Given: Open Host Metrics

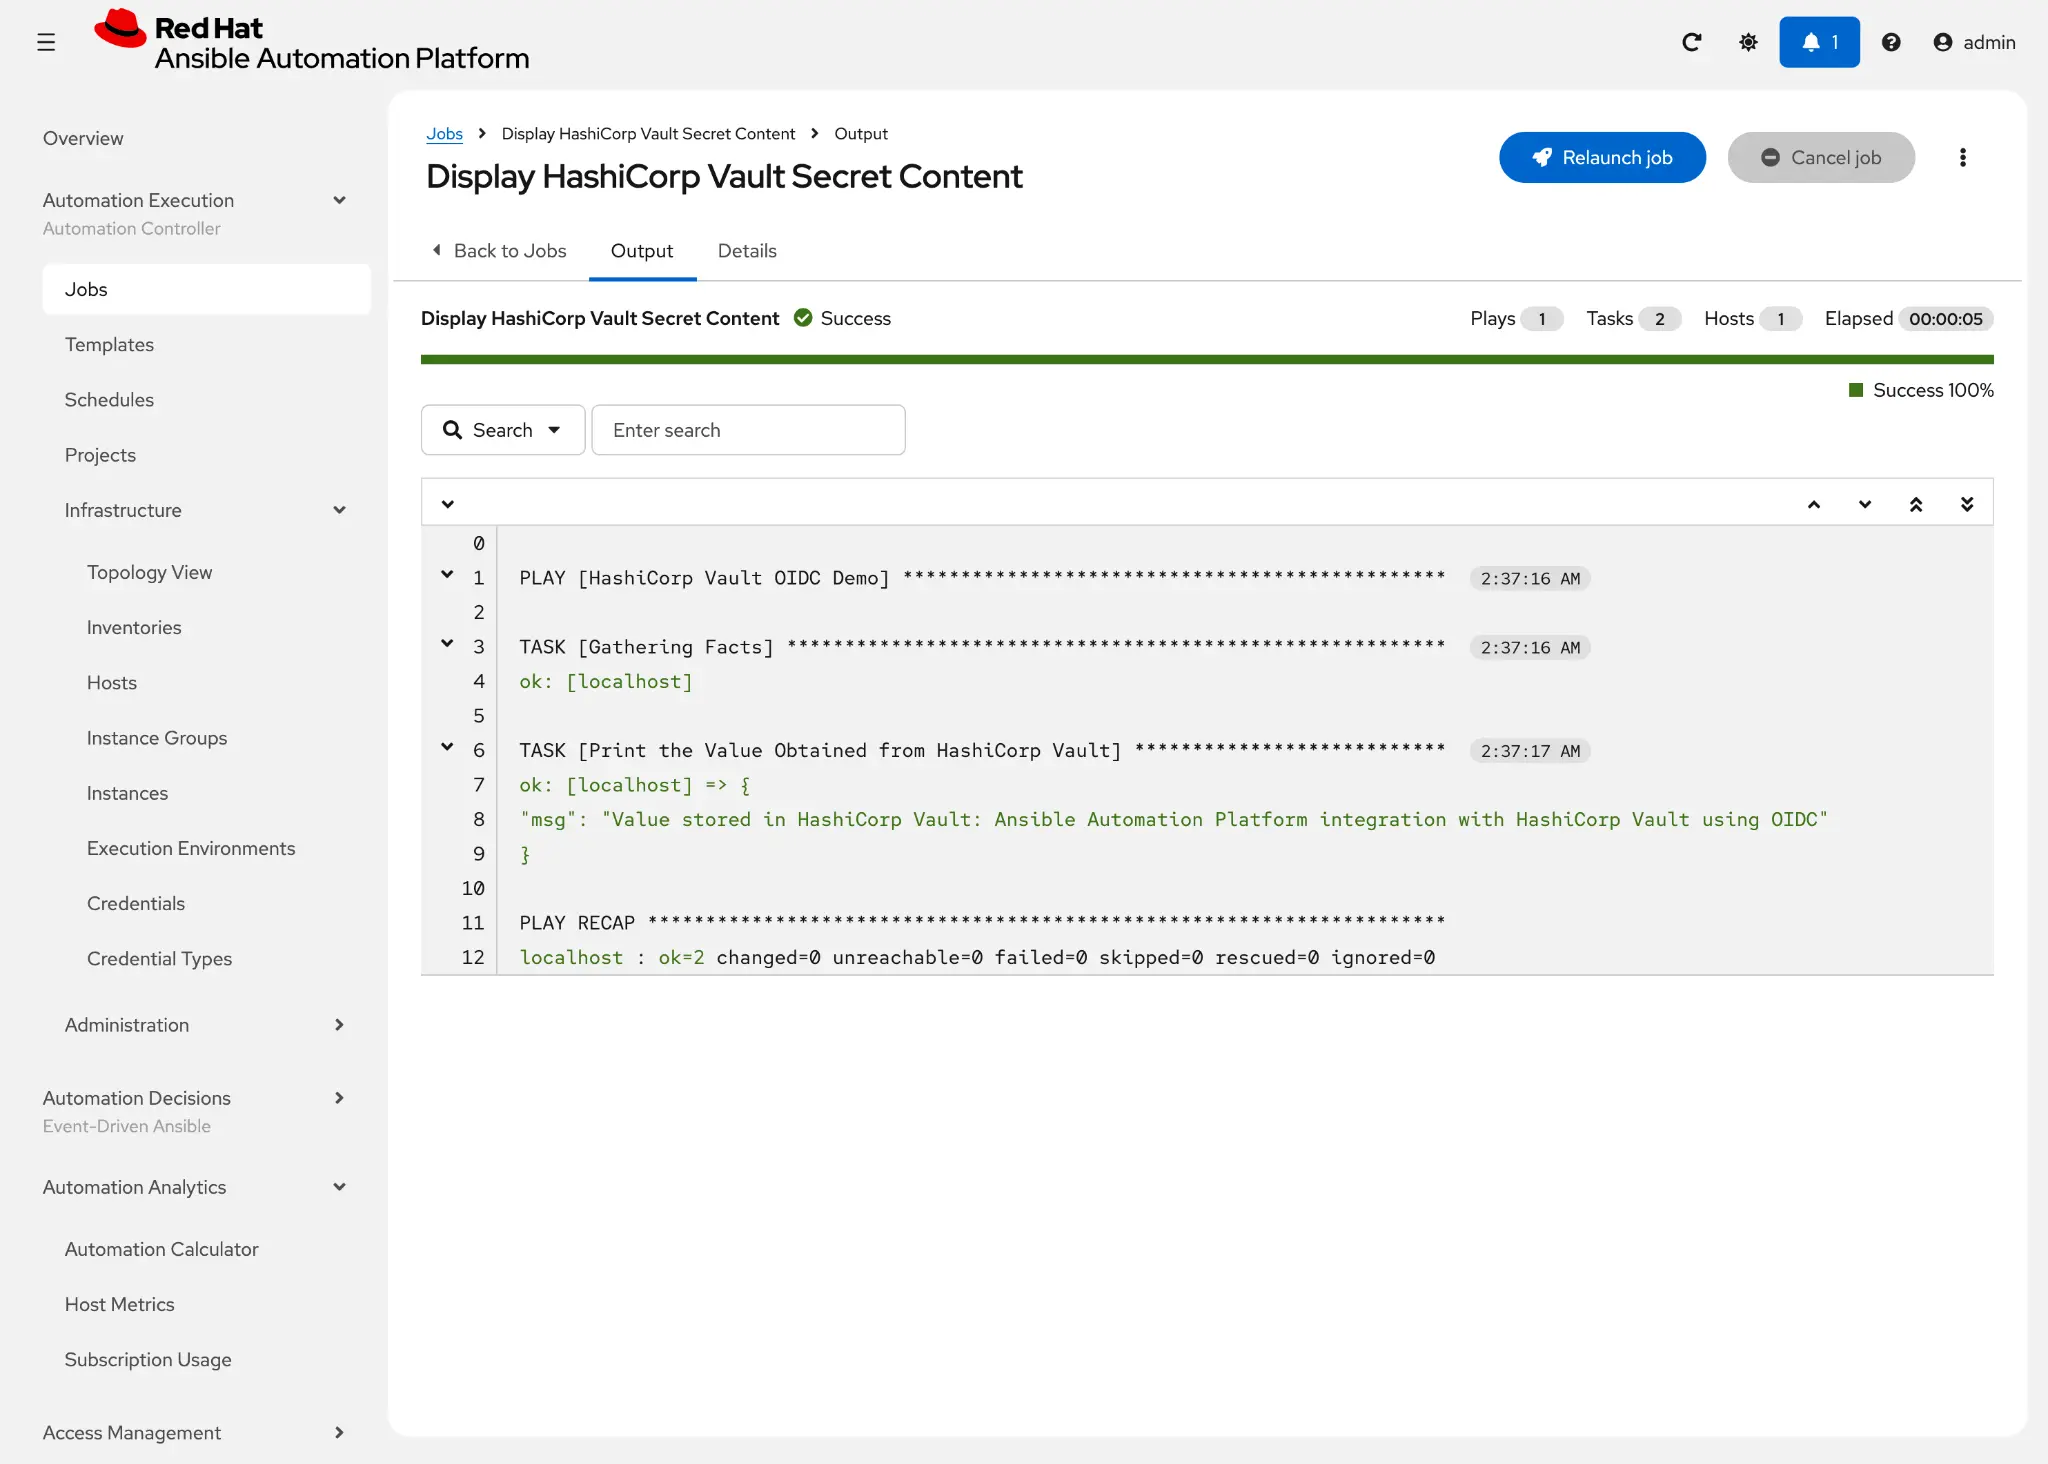Looking at the screenshot, I should pyautogui.click(x=119, y=1304).
